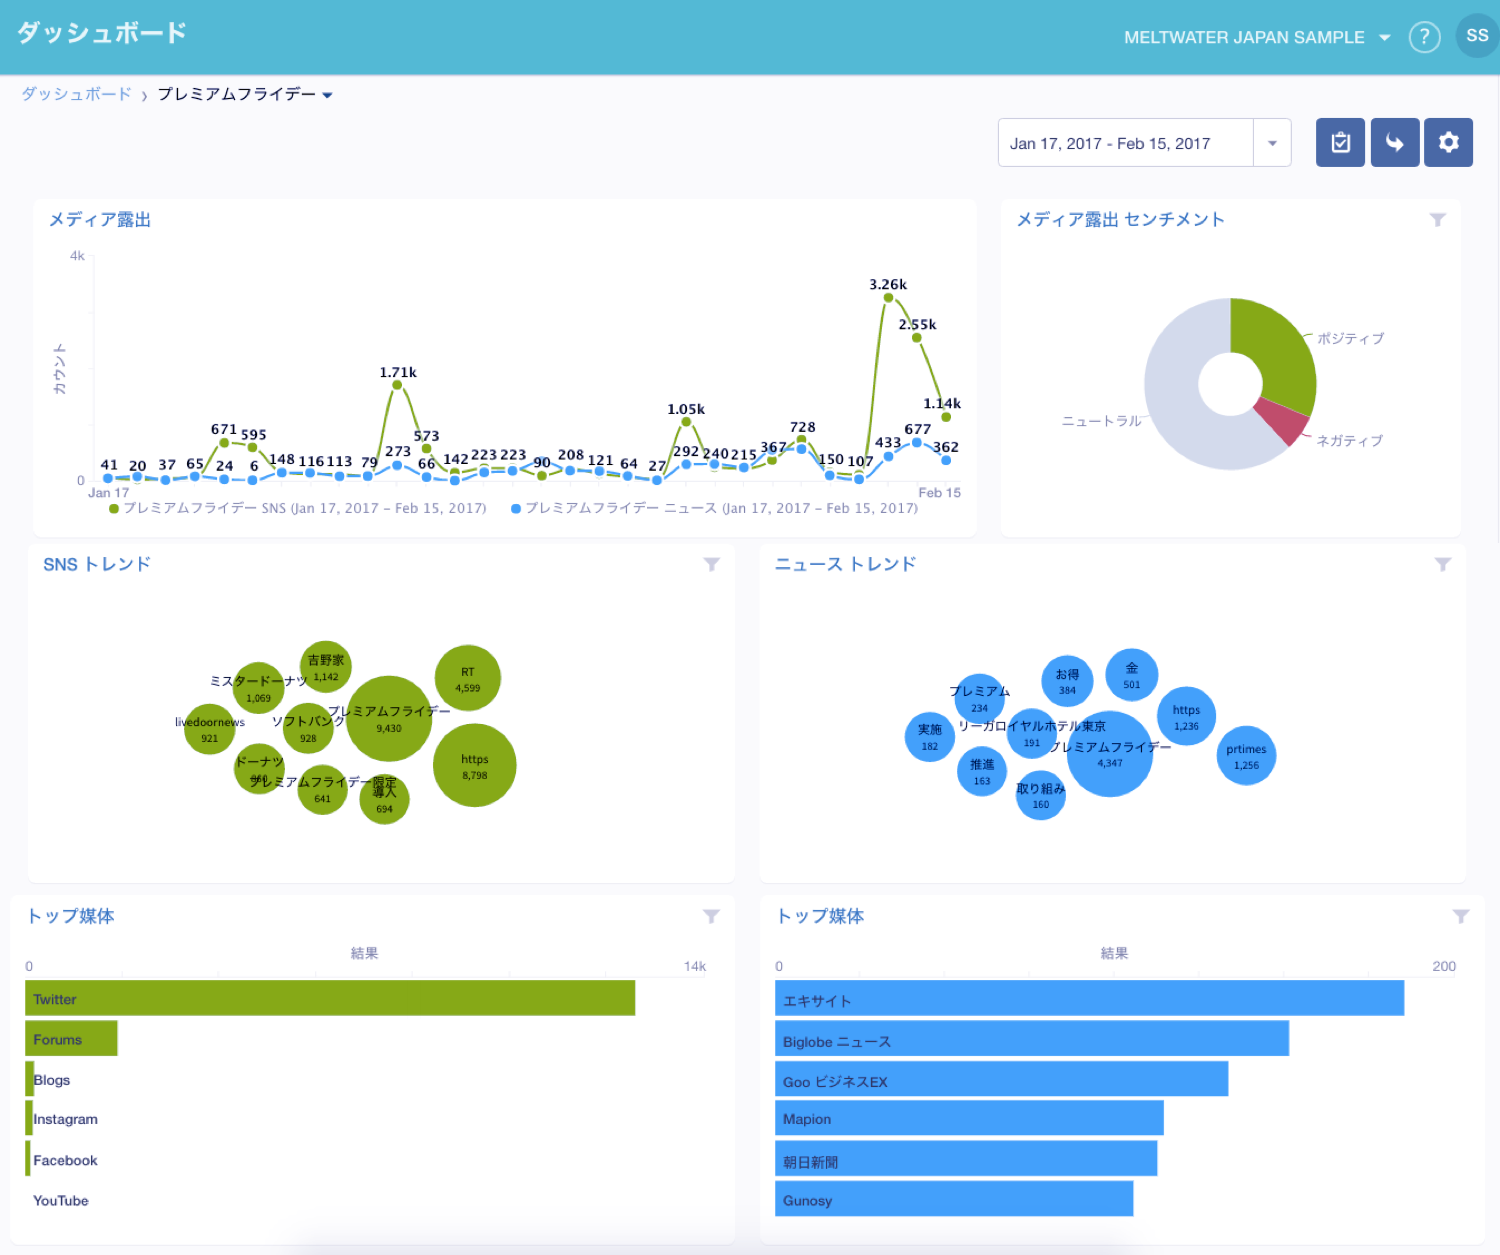Click the Twitter bar
This screenshot has height=1255, width=1500.
coord(330,998)
